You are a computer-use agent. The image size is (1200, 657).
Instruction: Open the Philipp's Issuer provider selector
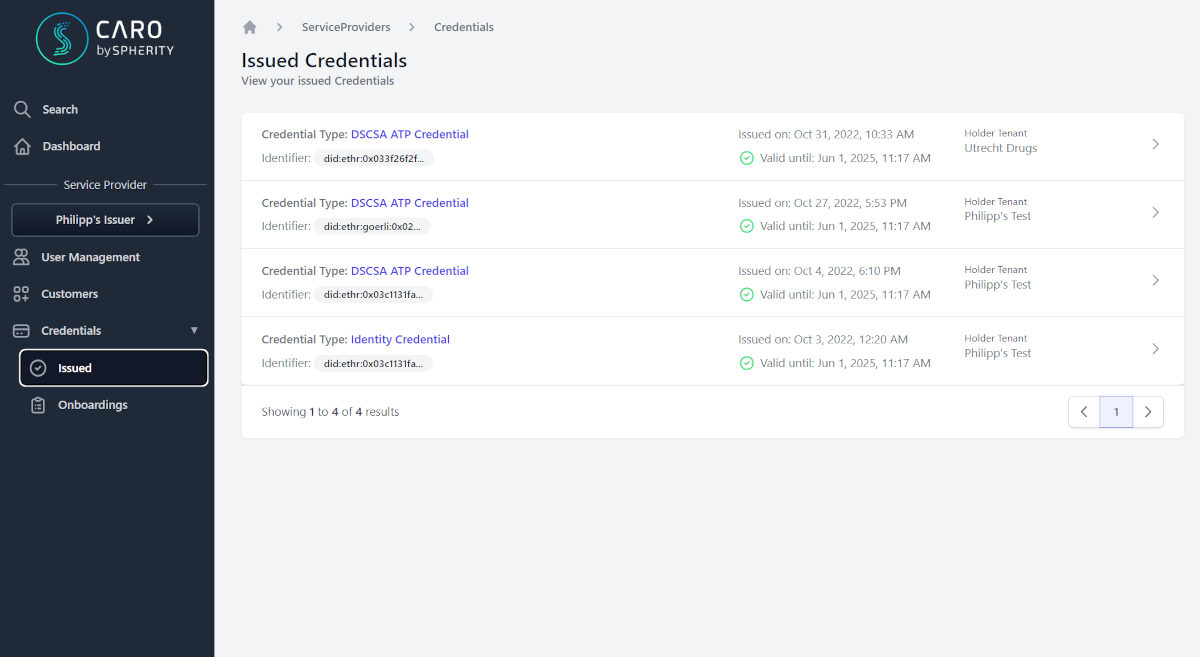point(105,220)
